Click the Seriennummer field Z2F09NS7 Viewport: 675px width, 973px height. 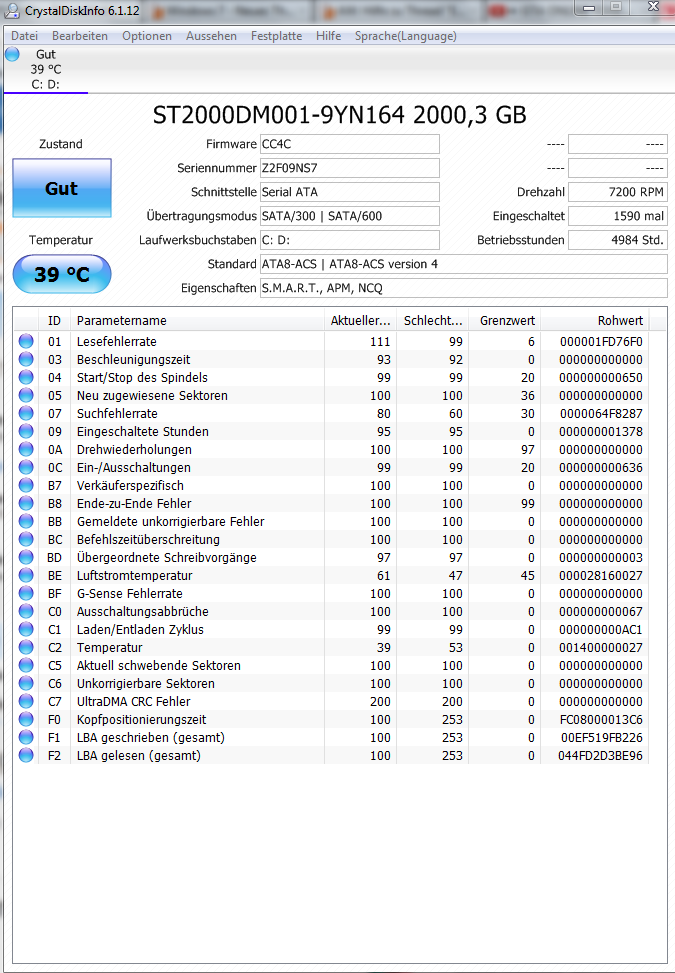350,168
